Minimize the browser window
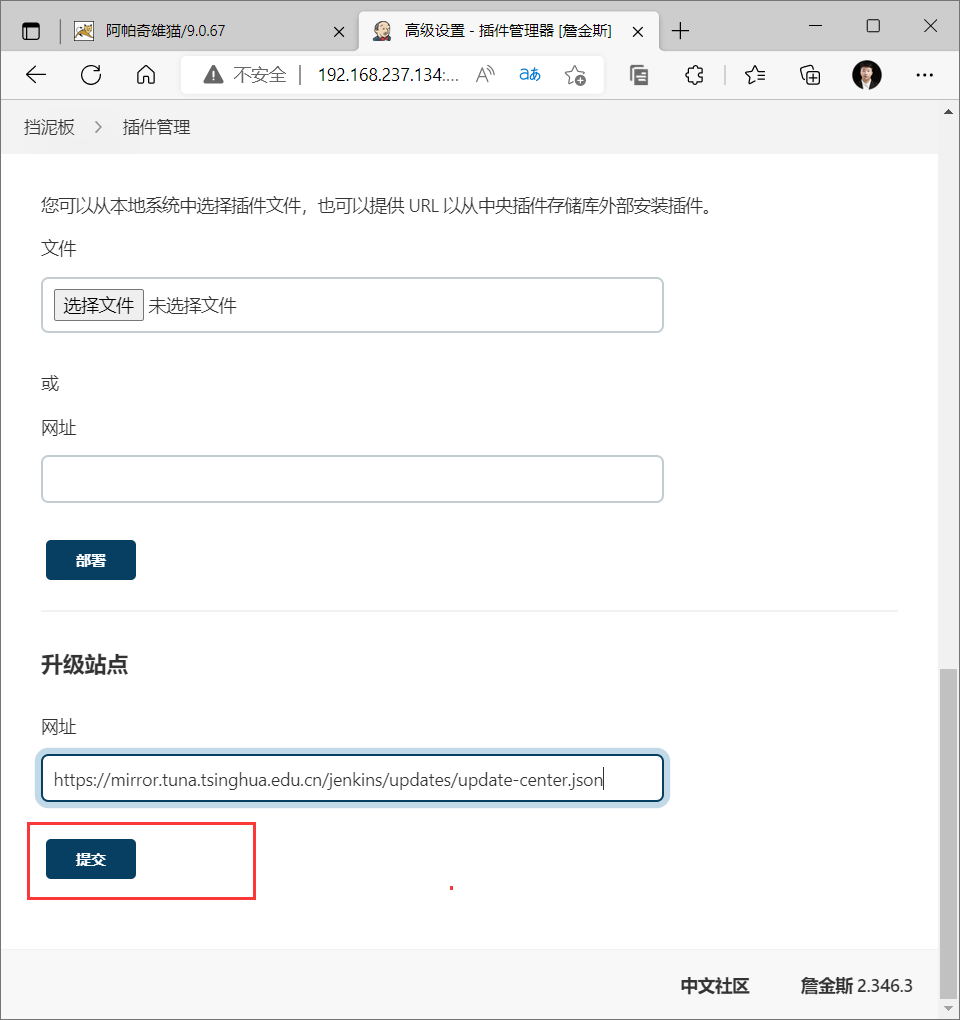960x1020 pixels. pyautogui.click(x=816, y=26)
